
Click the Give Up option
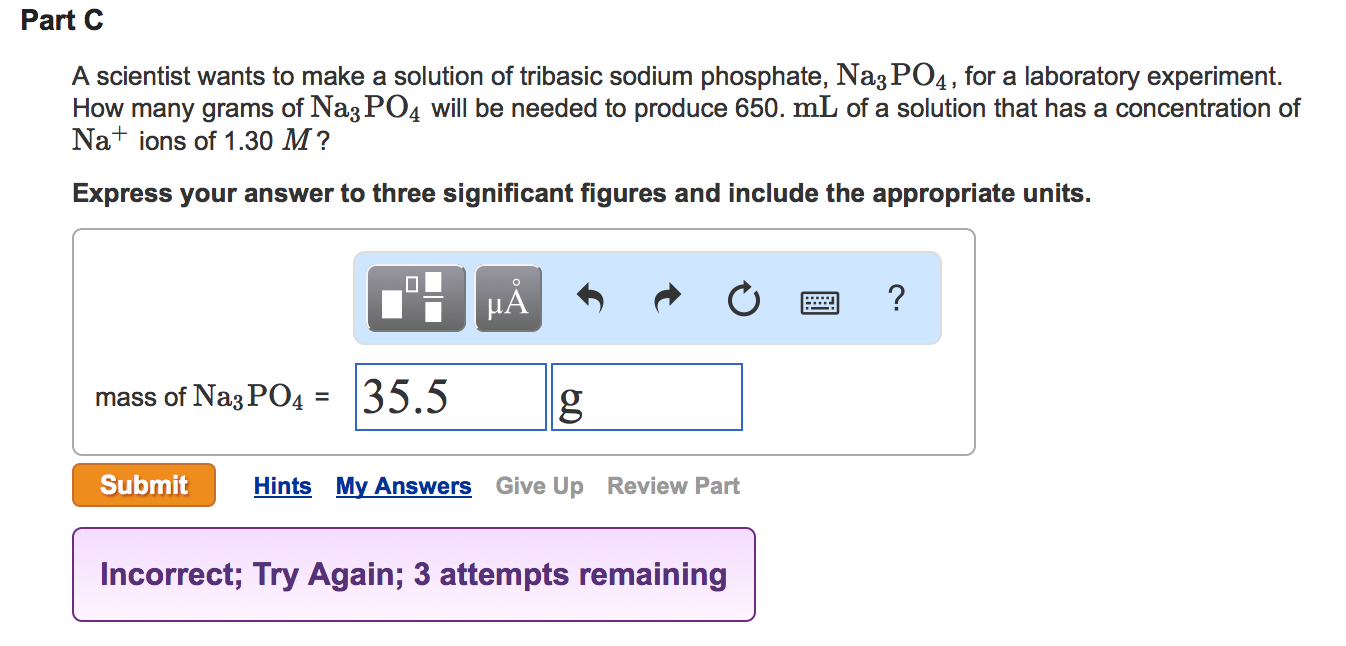tap(539, 485)
